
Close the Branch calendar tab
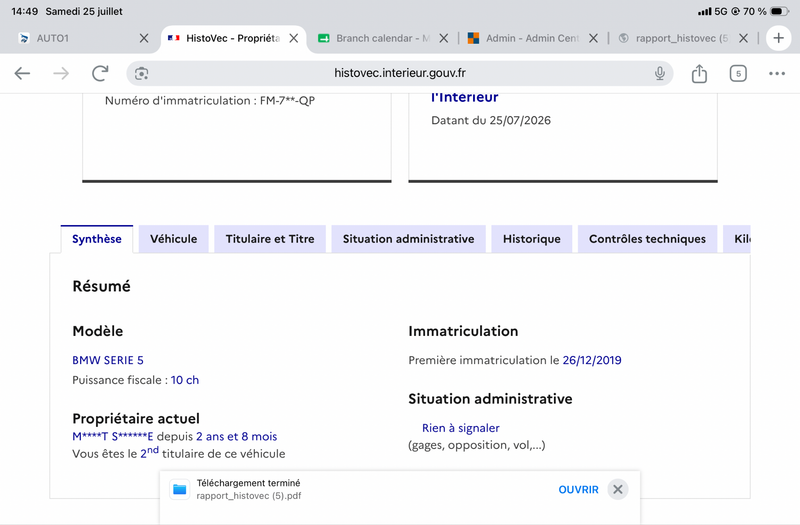[x=443, y=38]
